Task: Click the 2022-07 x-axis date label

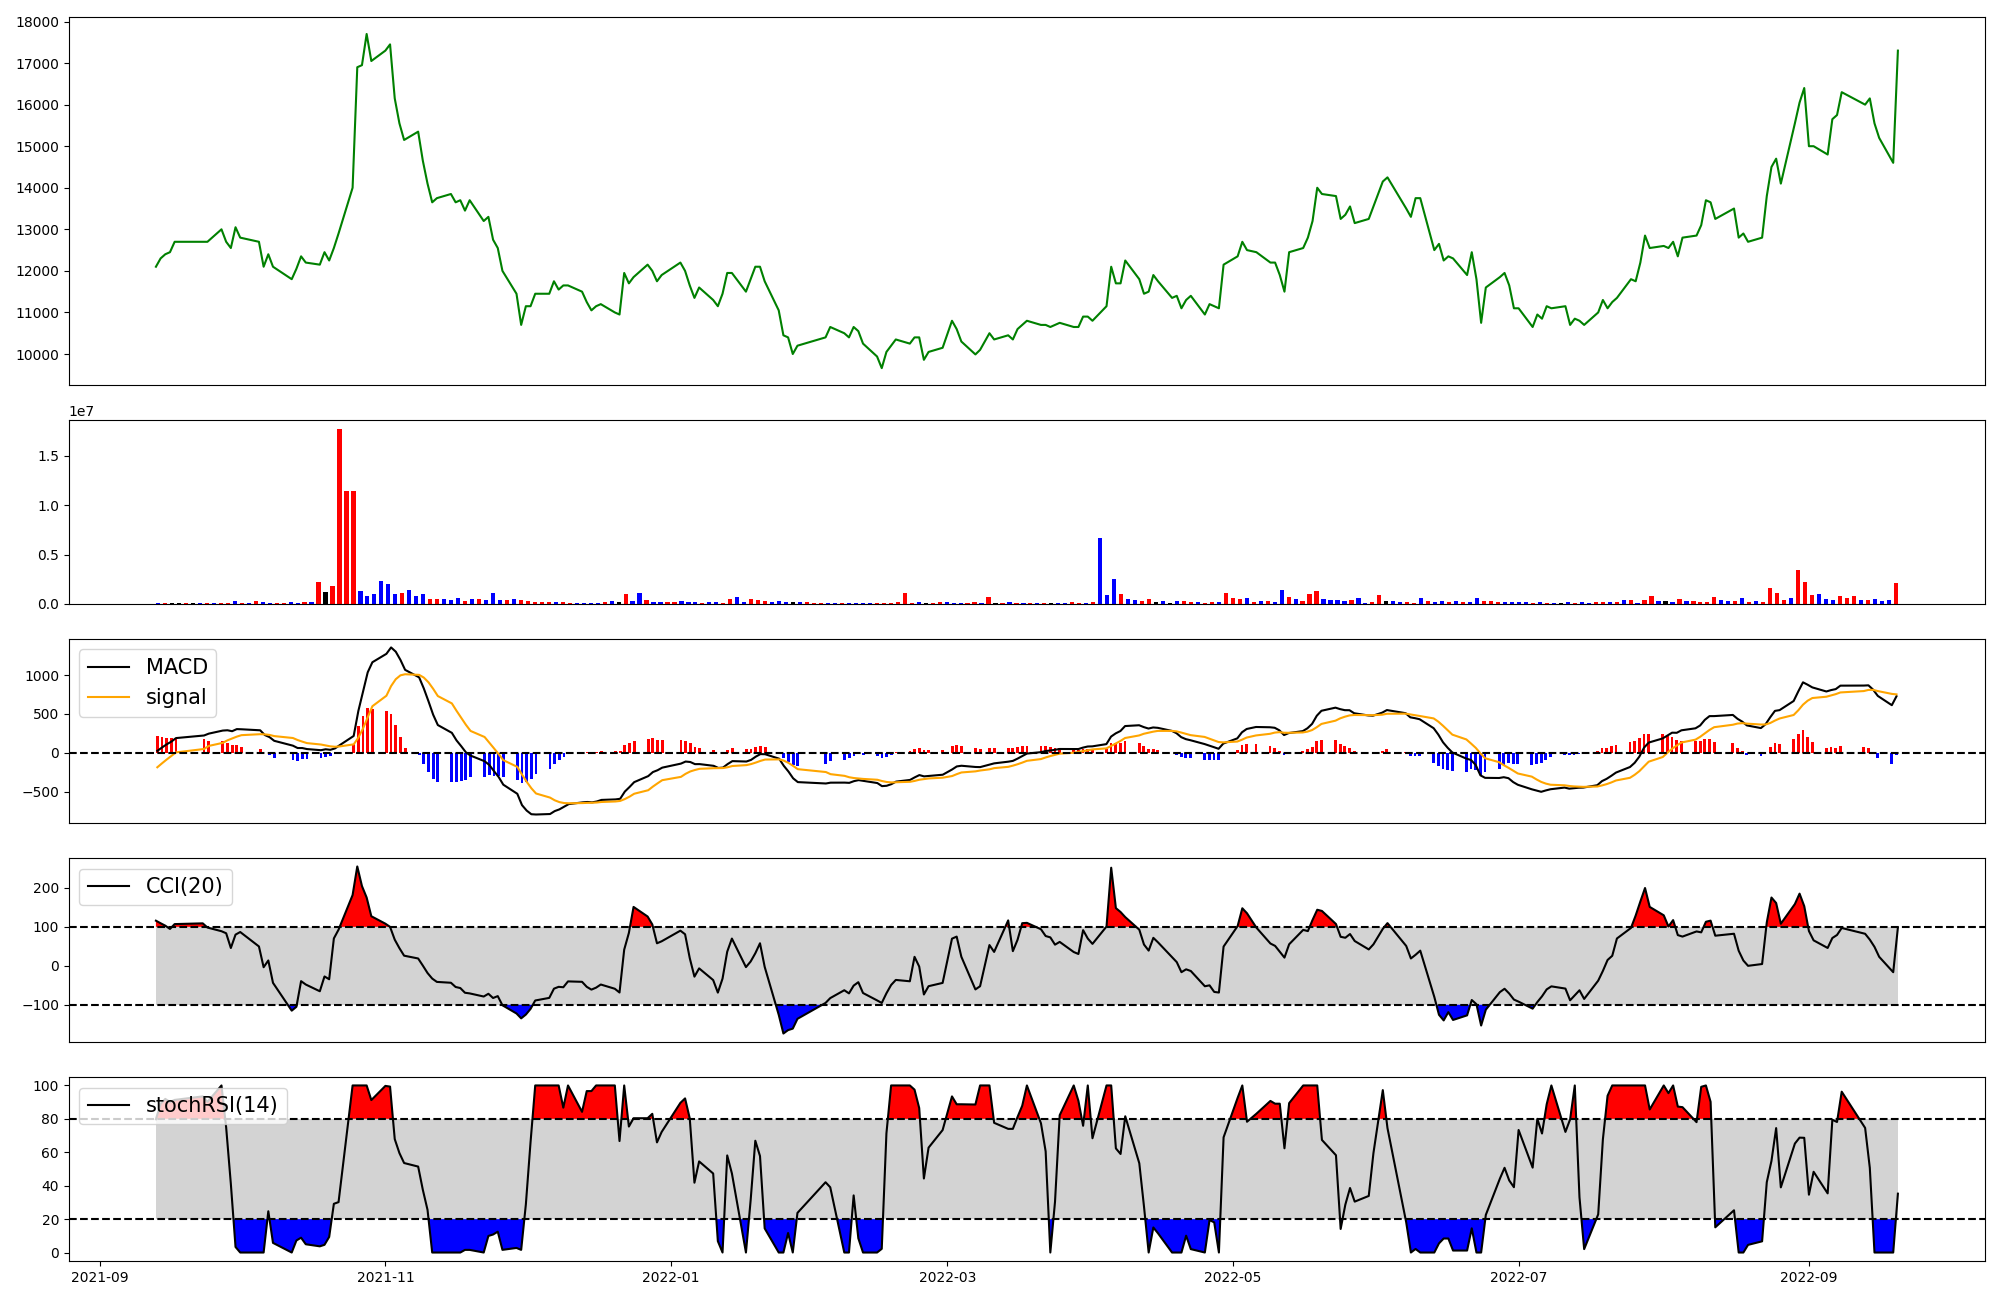Action: pyautogui.click(x=1517, y=1277)
